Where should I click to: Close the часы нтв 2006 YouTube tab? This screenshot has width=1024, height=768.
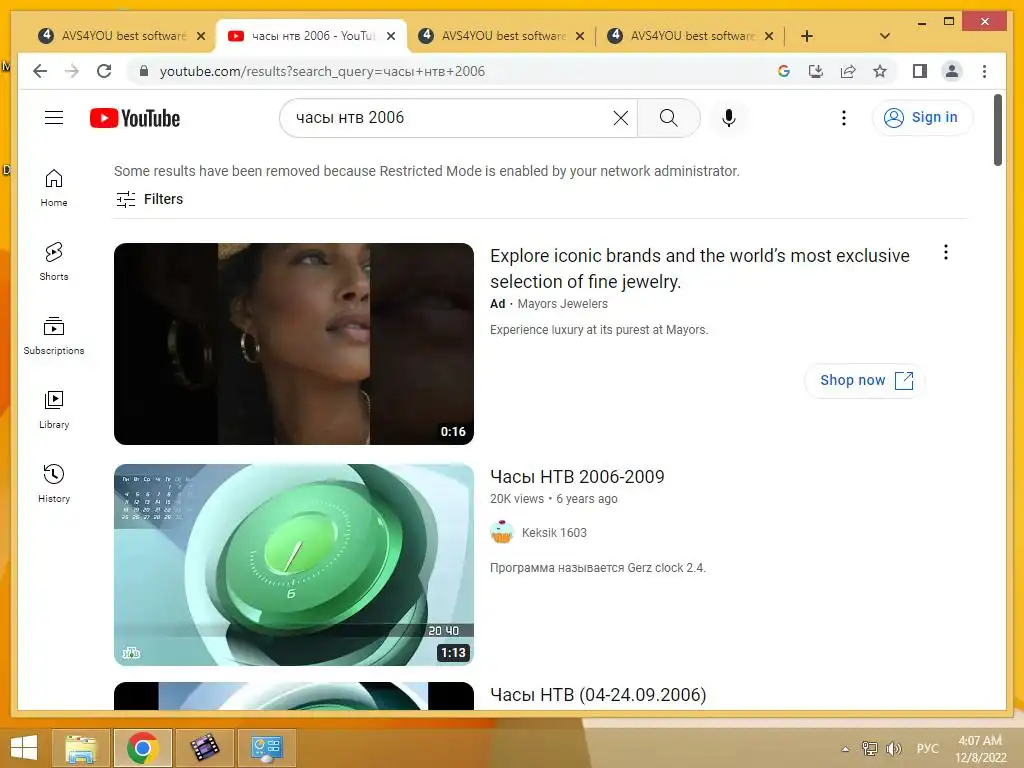tap(391, 36)
